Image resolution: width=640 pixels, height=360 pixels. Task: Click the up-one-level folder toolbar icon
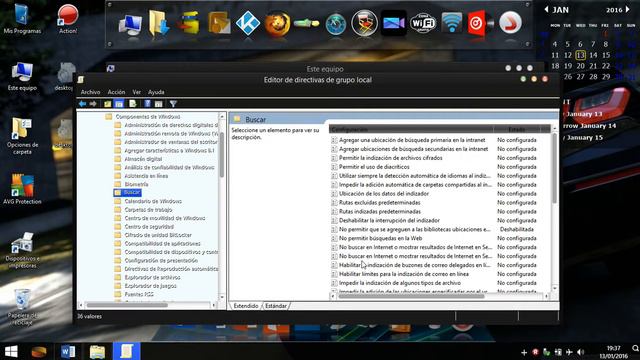pyautogui.click(x=107, y=104)
